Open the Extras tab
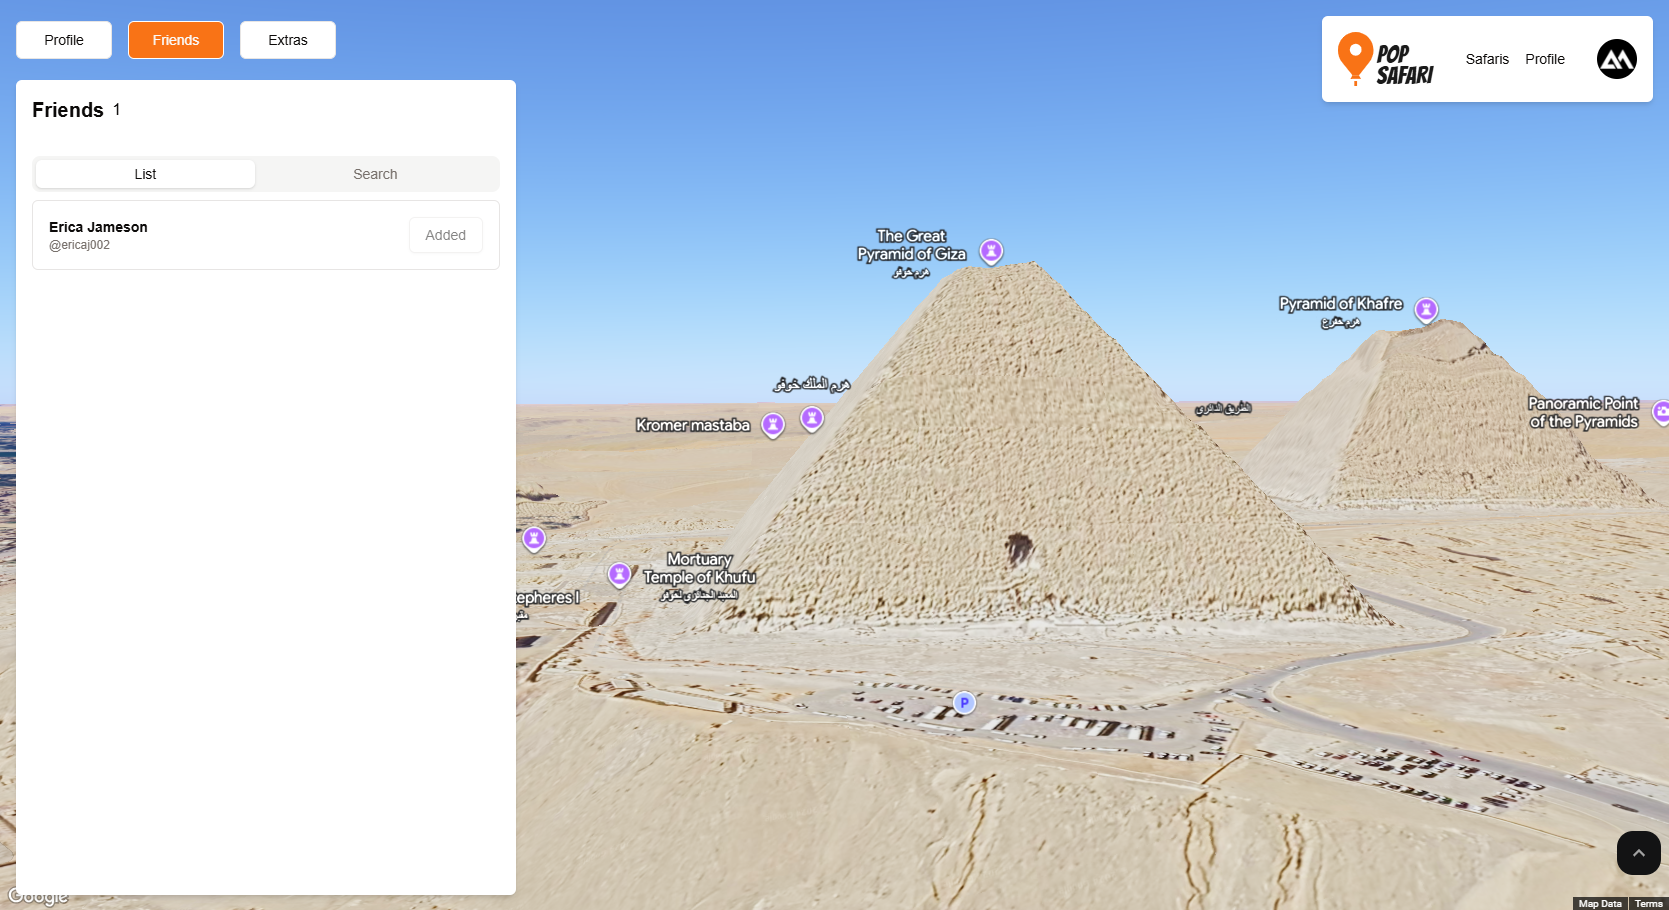 coord(288,40)
